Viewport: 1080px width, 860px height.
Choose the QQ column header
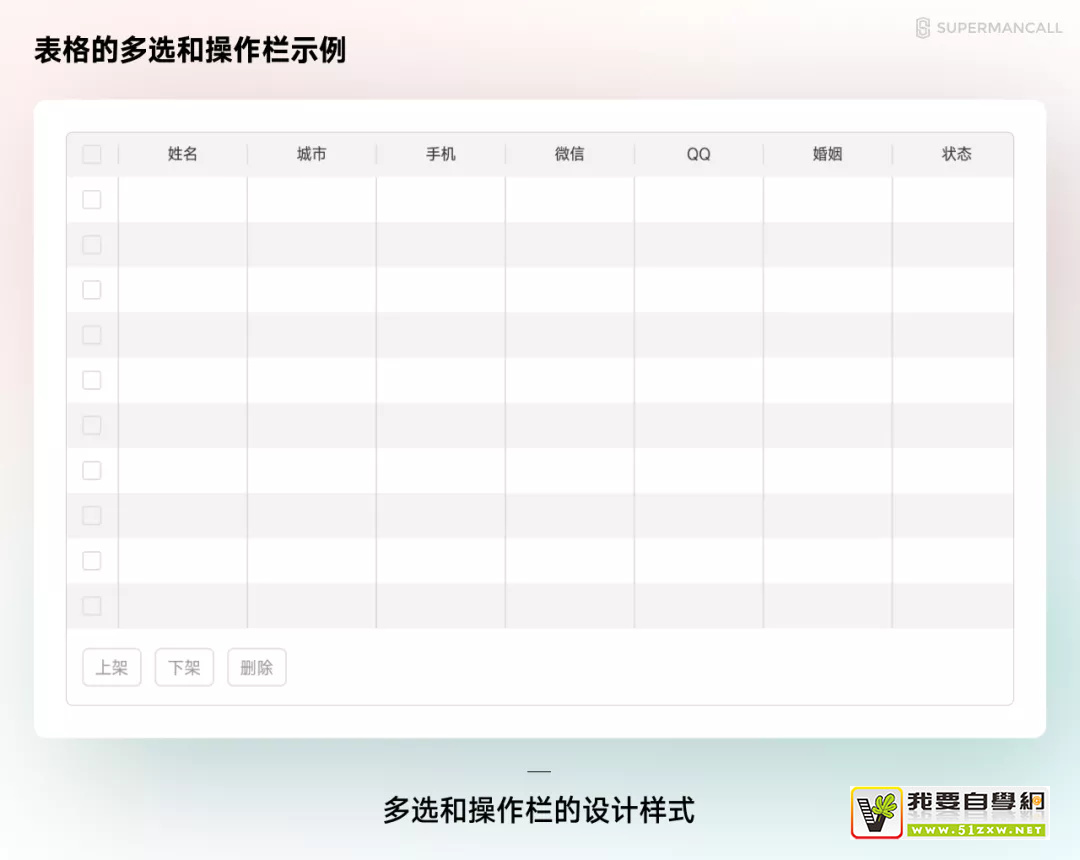coord(699,154)
